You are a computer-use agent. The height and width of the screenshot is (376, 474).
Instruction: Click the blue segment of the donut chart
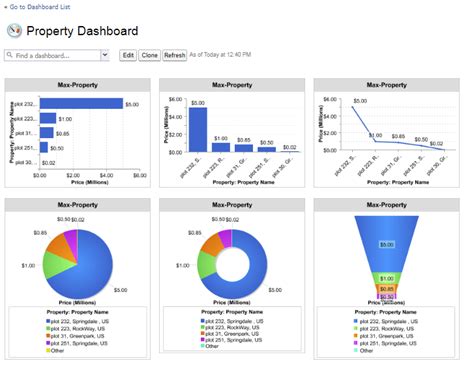coord(258,270)
